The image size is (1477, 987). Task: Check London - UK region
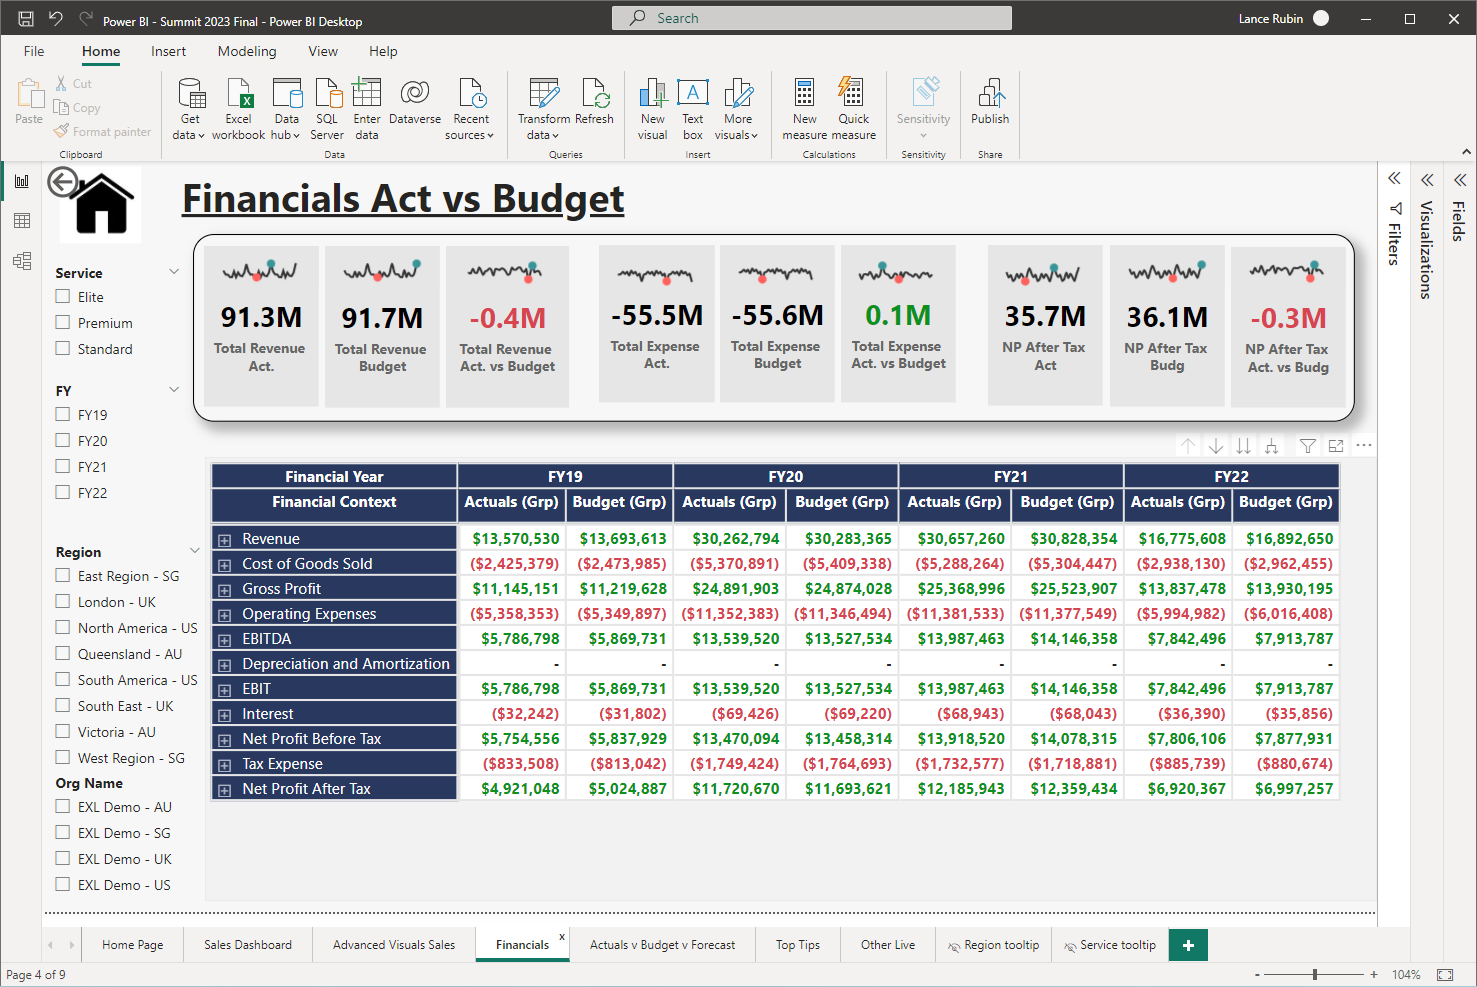coord(63,601)
